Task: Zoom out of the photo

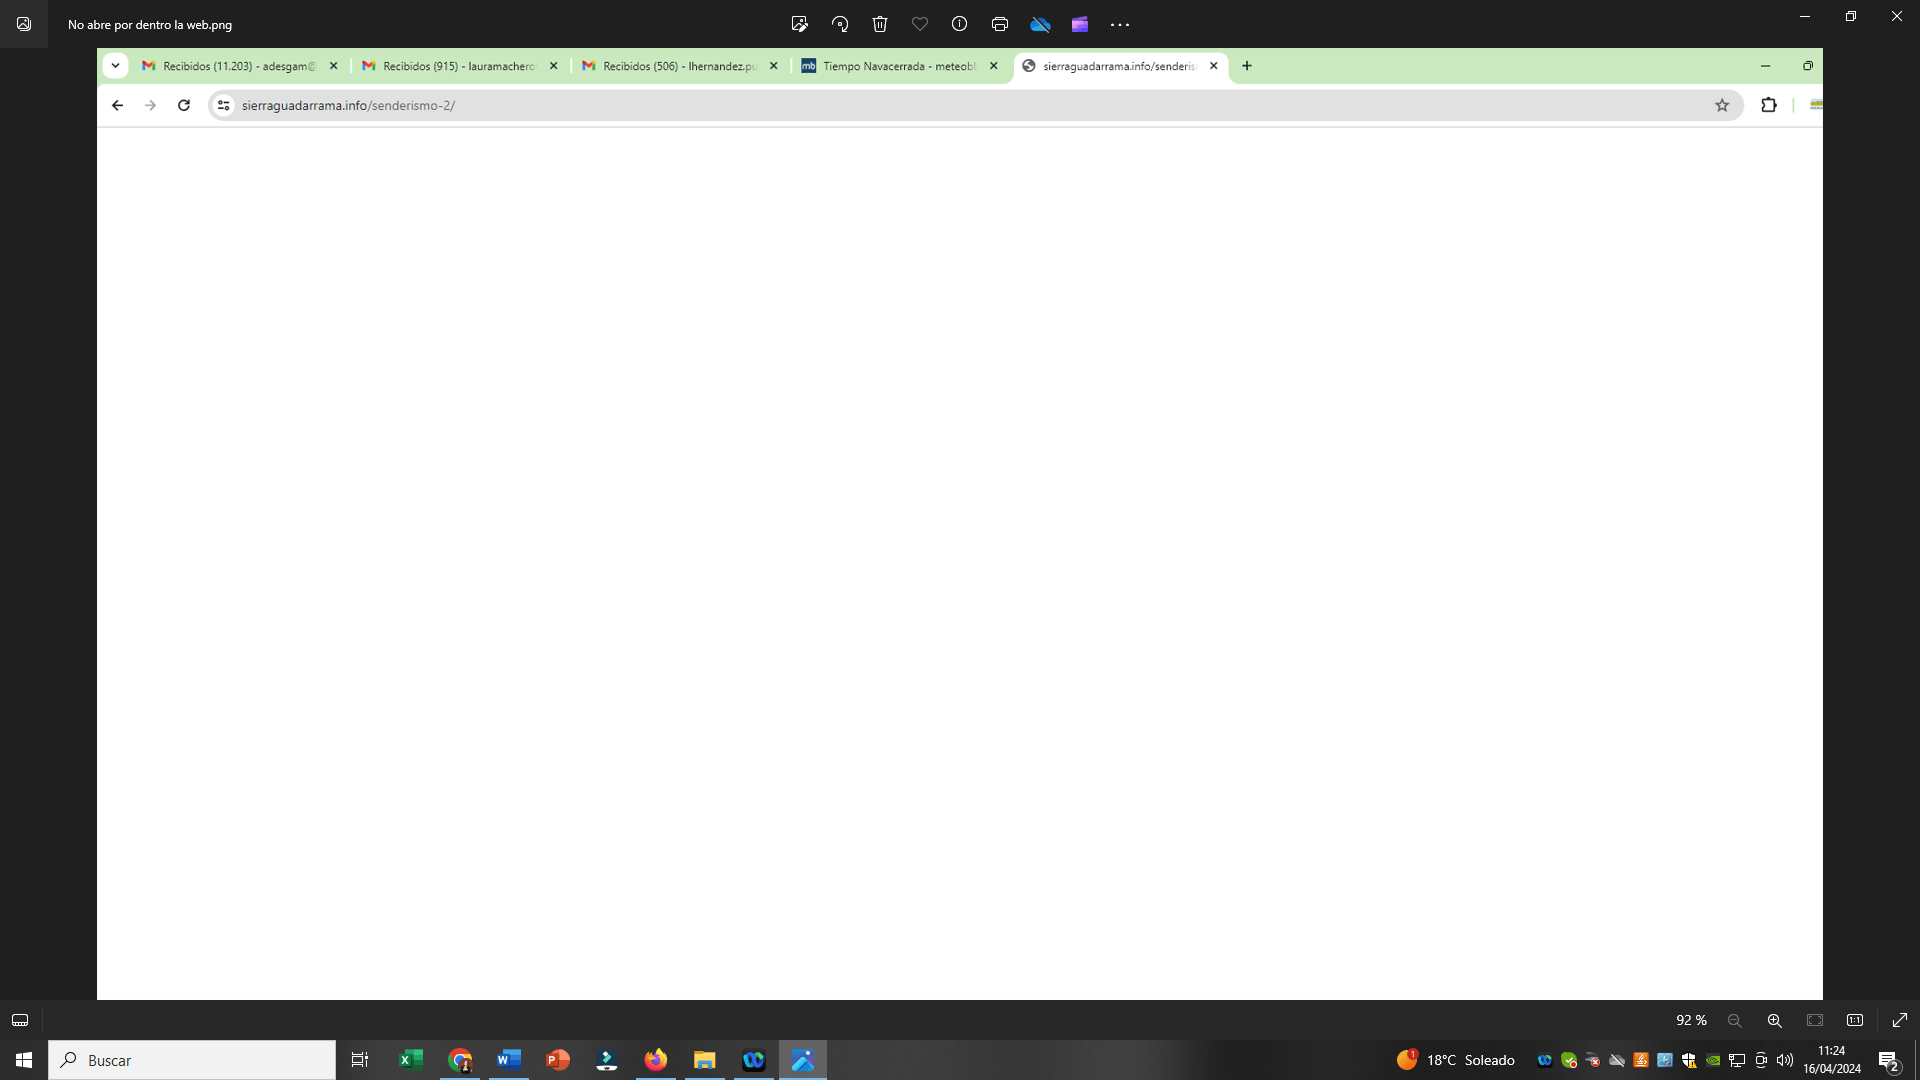Action: (x=1735, y=1020)
